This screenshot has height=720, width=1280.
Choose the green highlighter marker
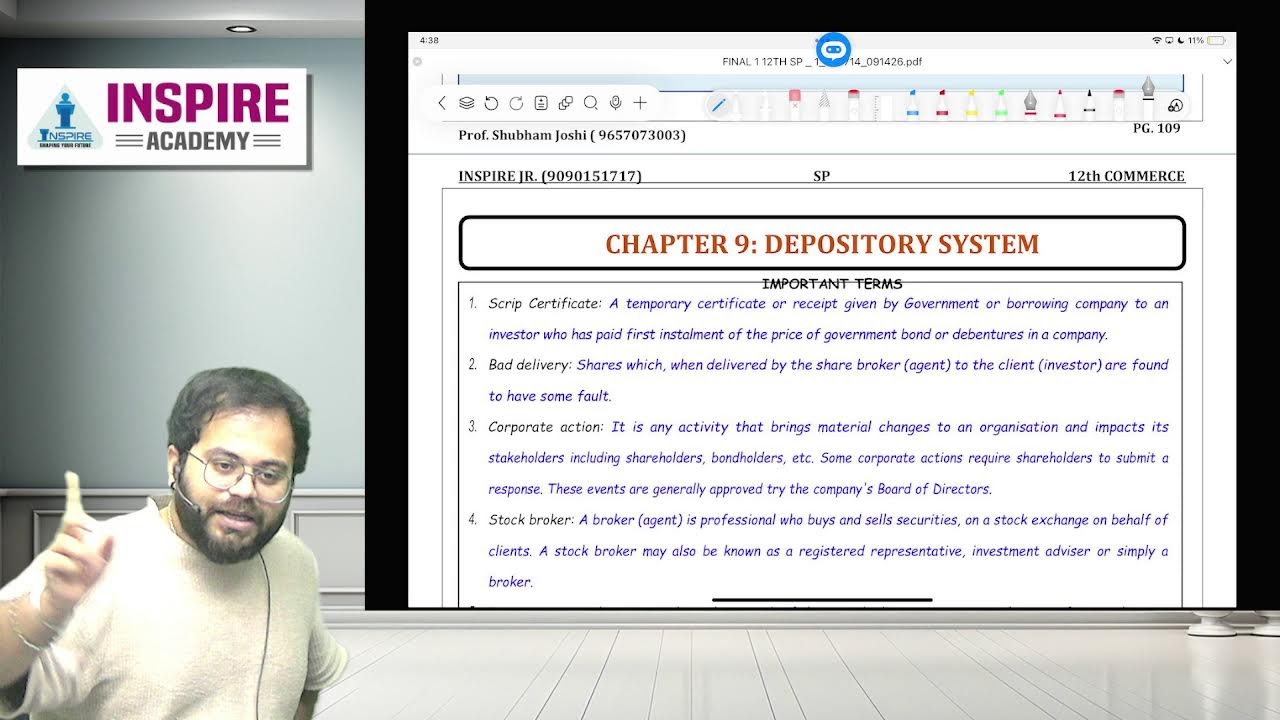1001,104
